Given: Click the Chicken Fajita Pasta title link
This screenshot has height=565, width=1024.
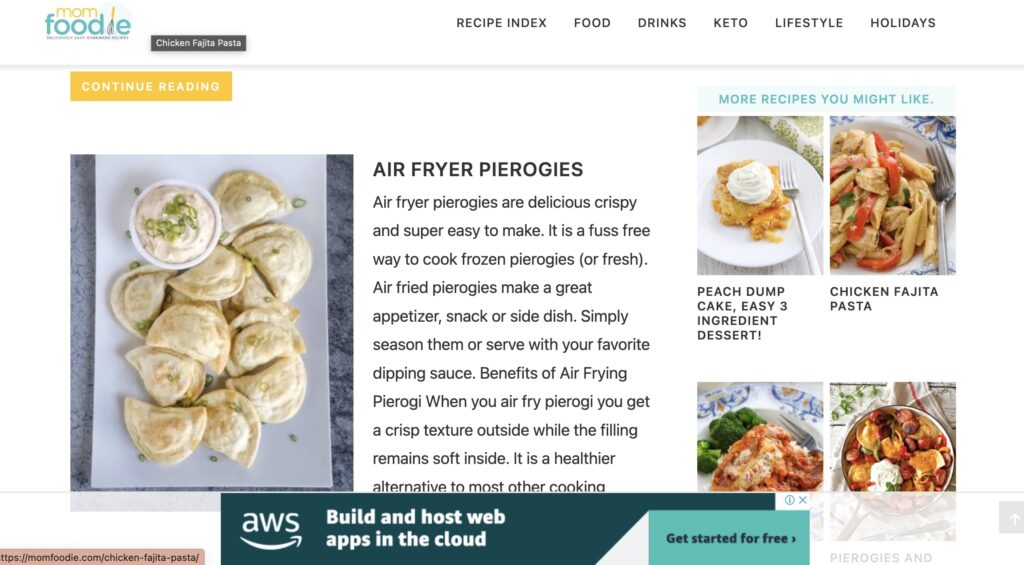Looking at the screenshot, I should click(884, 299).
